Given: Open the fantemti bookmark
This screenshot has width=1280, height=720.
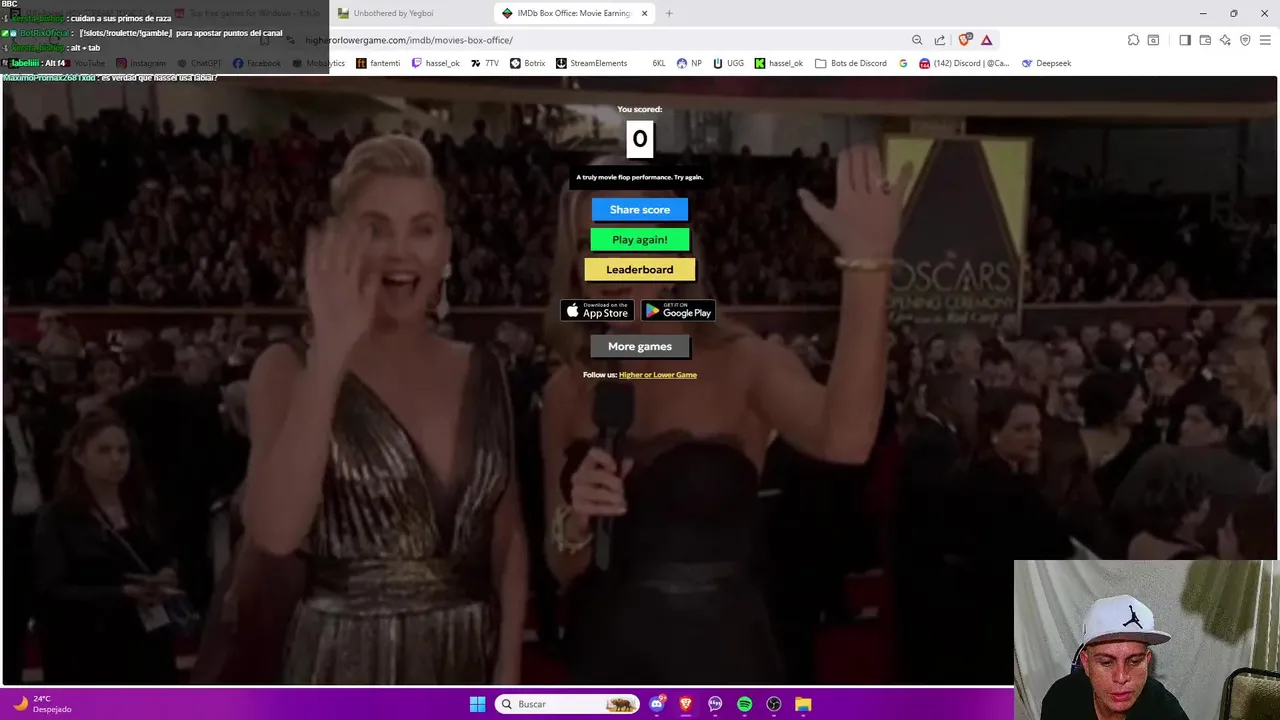Looking at the screenshot, I should pos(378,63).
